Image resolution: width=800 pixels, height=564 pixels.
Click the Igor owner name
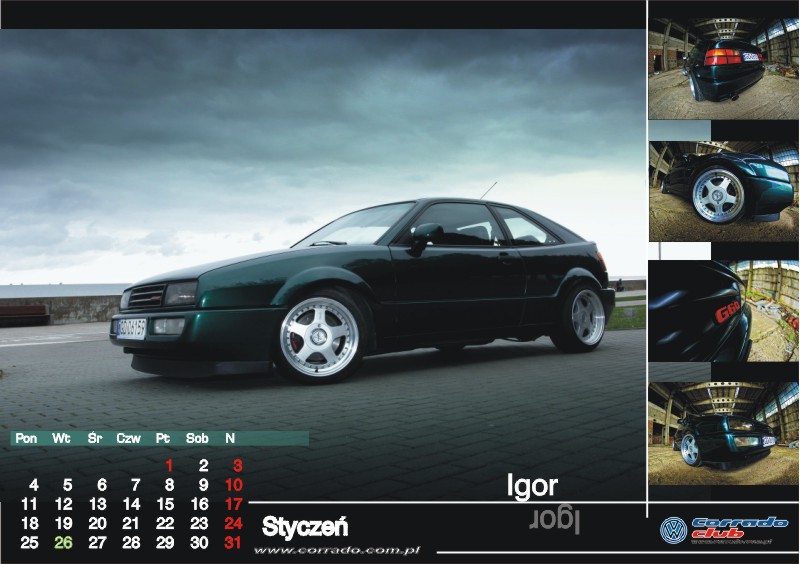click(532, 487)
